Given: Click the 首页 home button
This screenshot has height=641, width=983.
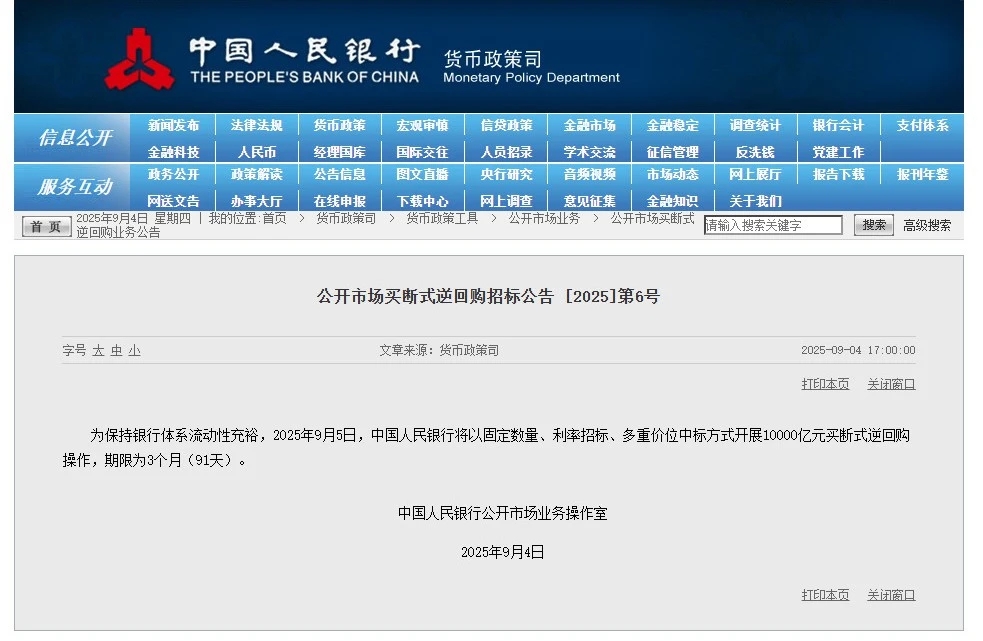Looking at the screenshot, I should click(x=46, y=226).
